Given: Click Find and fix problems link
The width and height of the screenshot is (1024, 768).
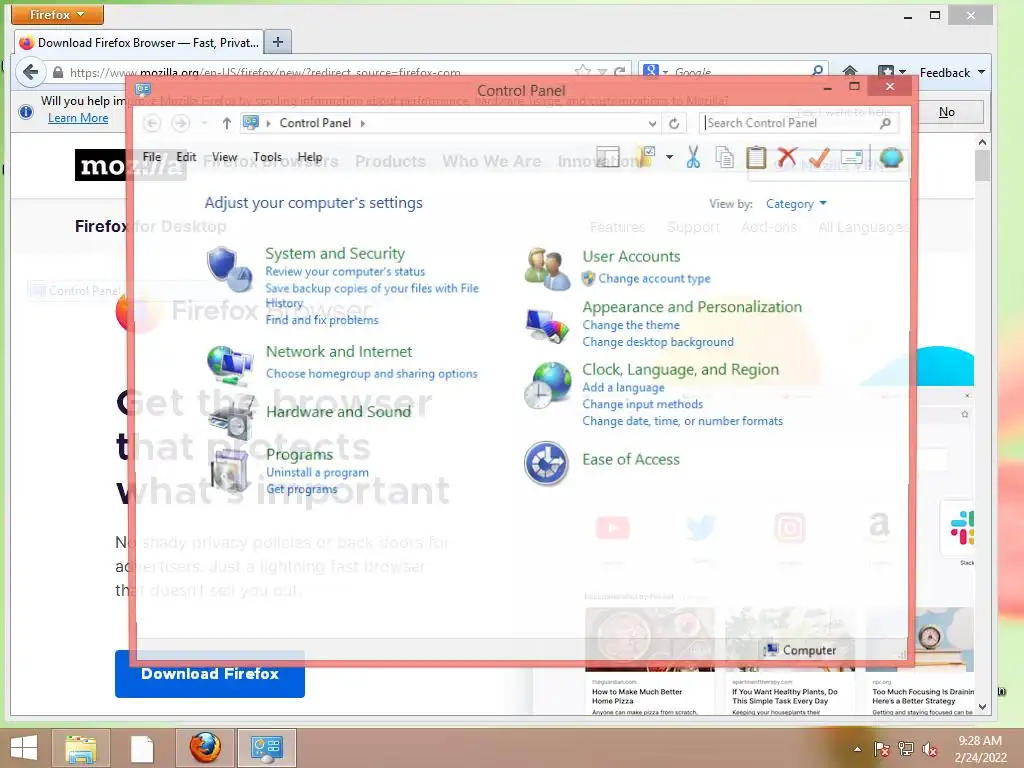Looking at the screenshot, I should (x=322, y=320).
